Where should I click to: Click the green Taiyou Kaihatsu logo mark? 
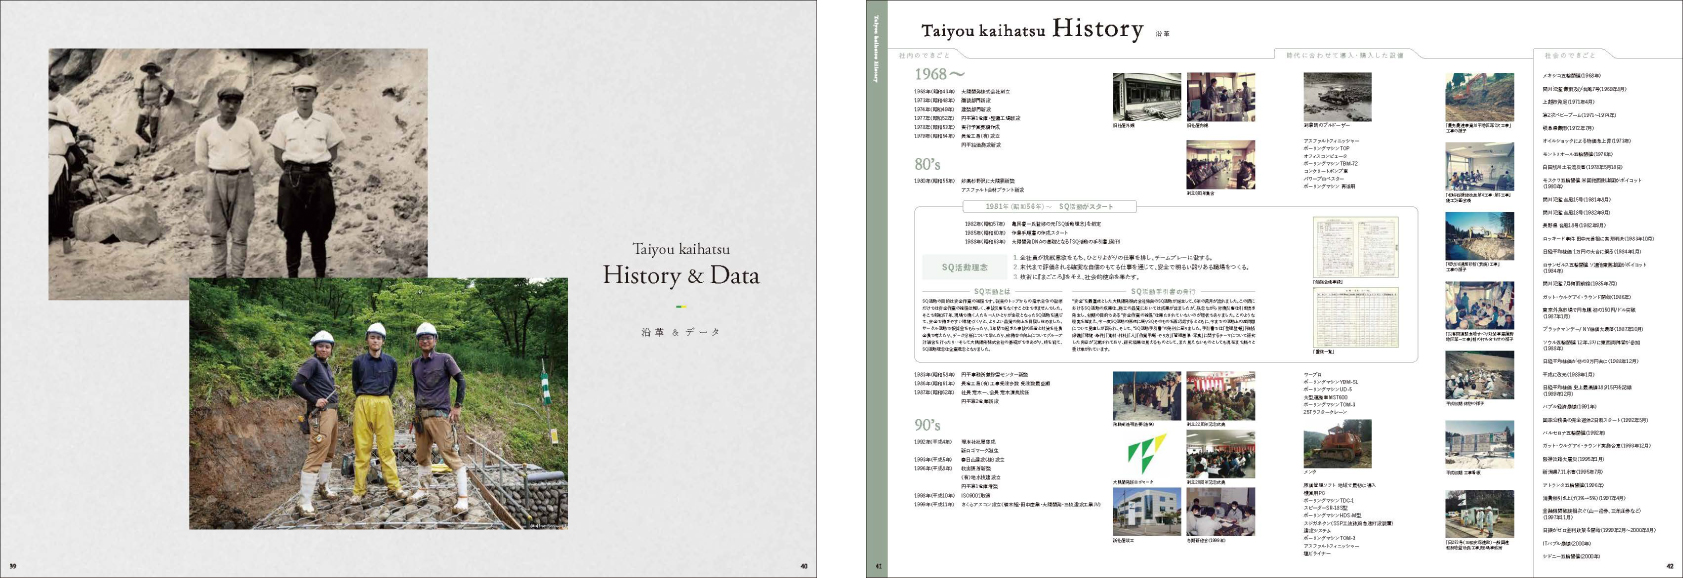1139,455
